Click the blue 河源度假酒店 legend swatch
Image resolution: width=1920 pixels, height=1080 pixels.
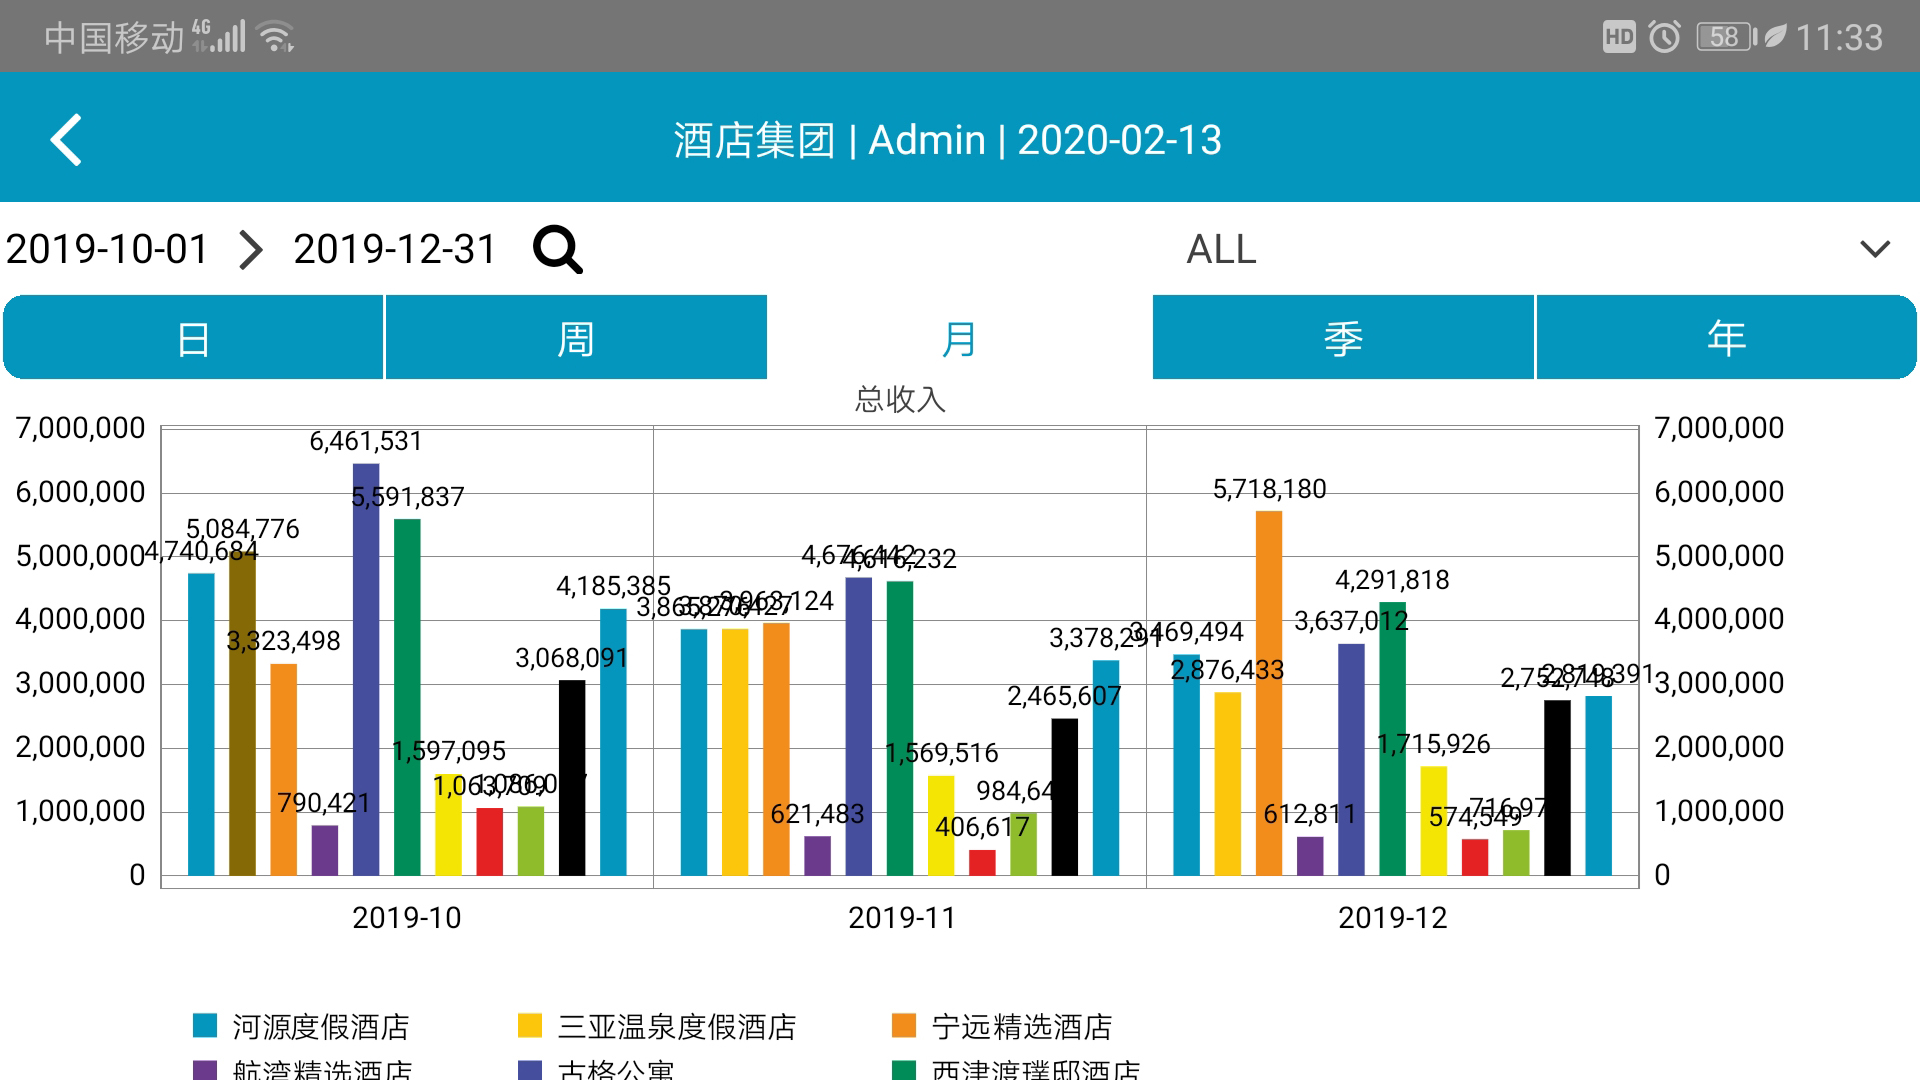[x=205, y=1026]
